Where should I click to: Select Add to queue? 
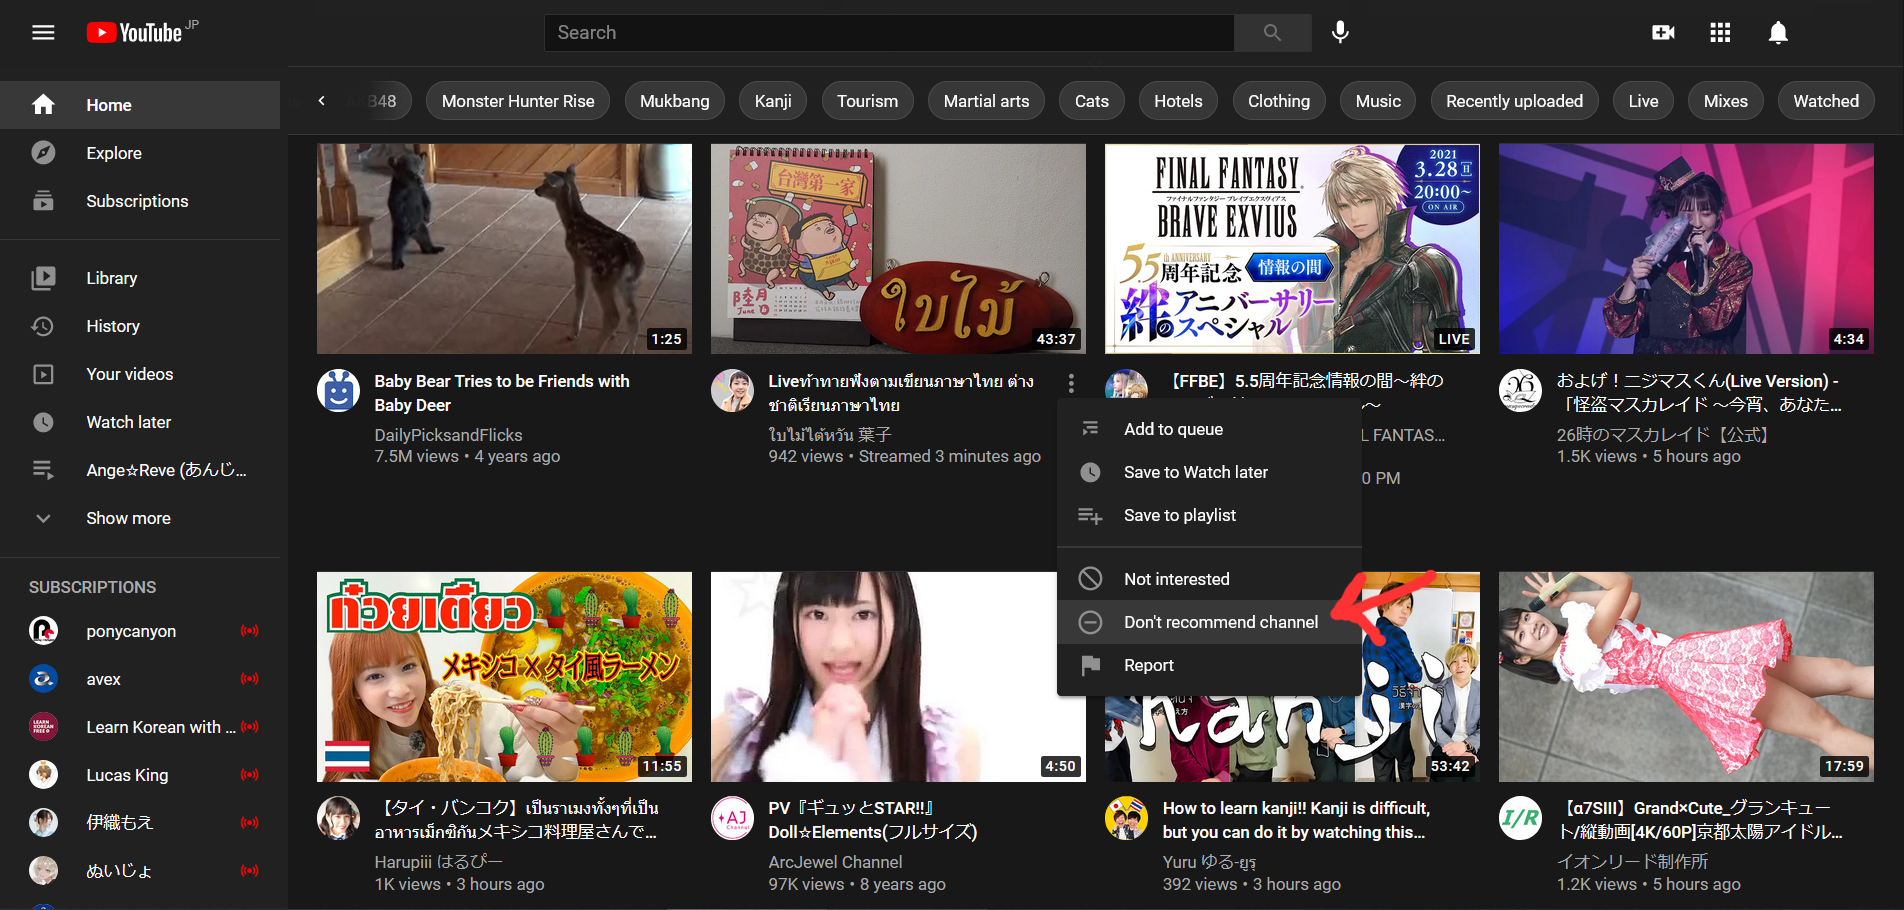point(1209,429)
